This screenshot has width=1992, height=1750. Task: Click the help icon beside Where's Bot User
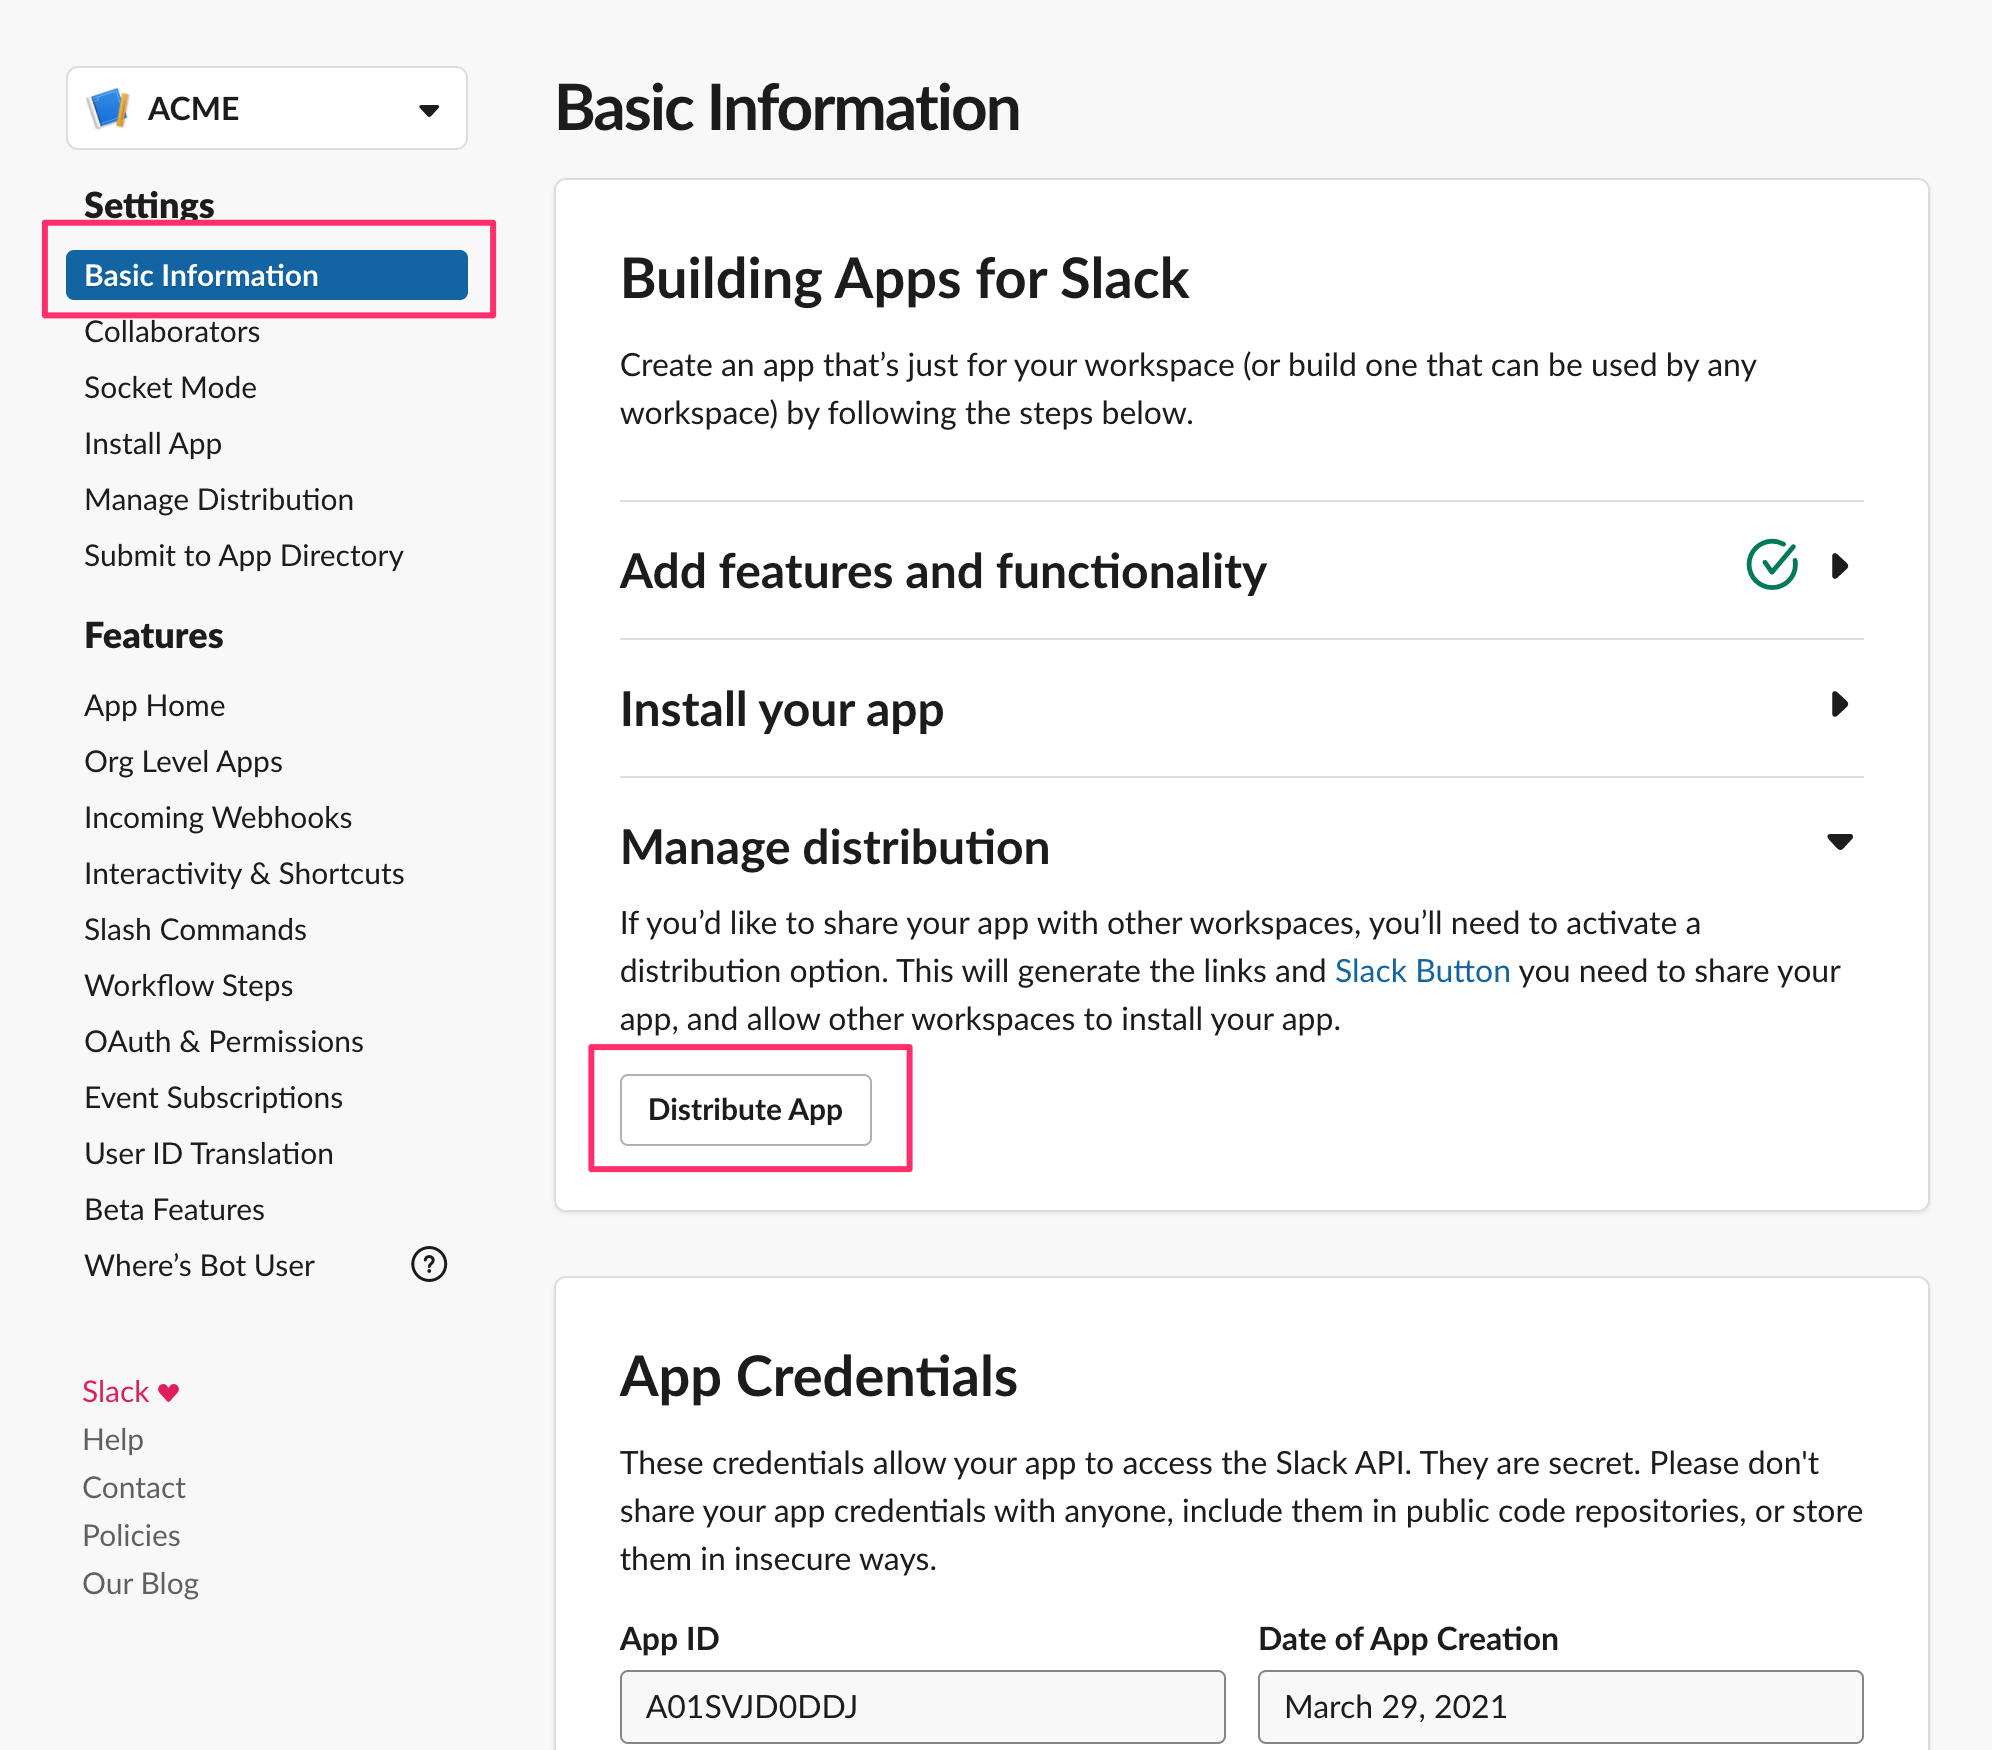(429, 1264)
